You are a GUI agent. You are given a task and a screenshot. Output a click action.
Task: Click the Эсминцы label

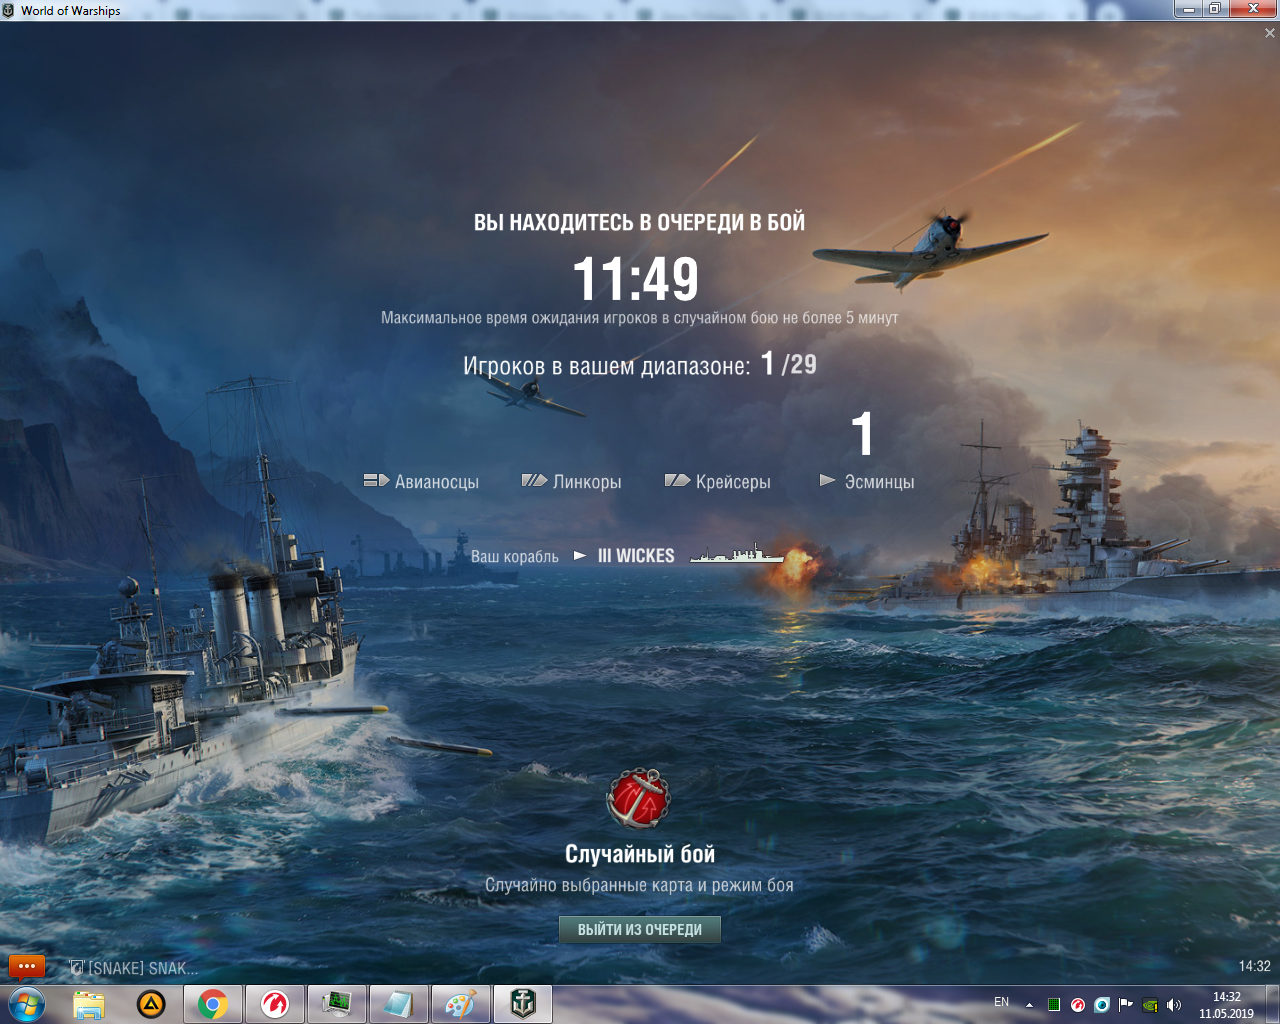[879, 482]
